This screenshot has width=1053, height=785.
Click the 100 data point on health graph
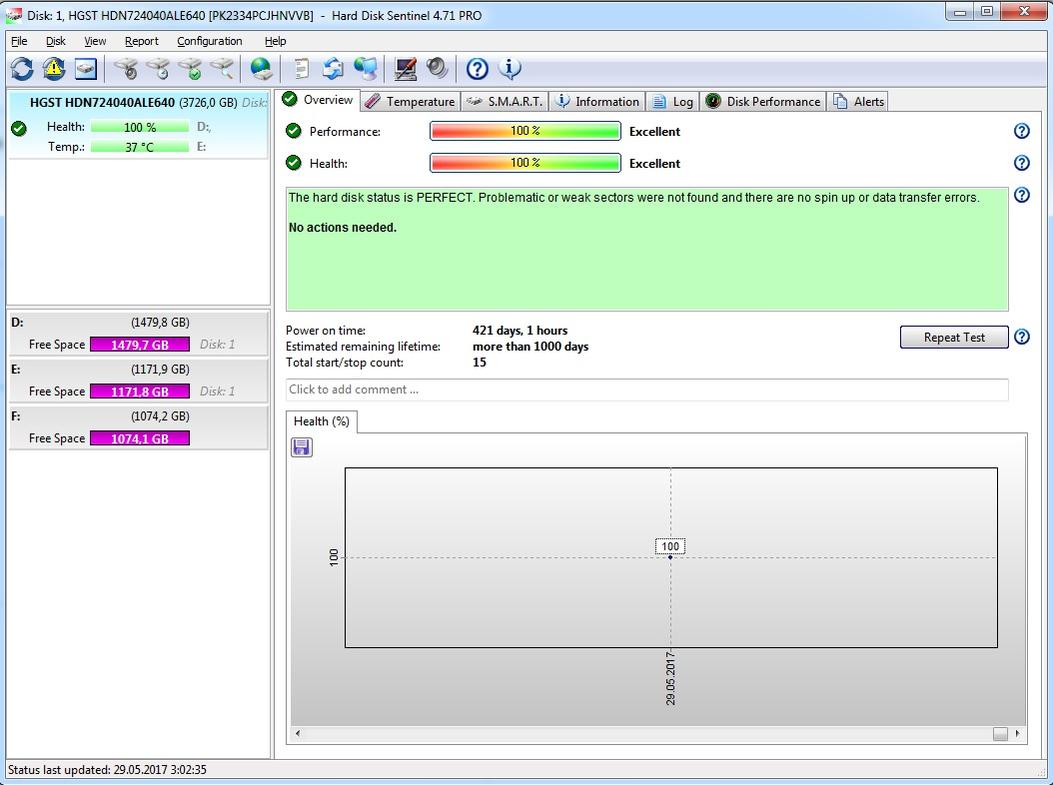(x=670, y=557)
